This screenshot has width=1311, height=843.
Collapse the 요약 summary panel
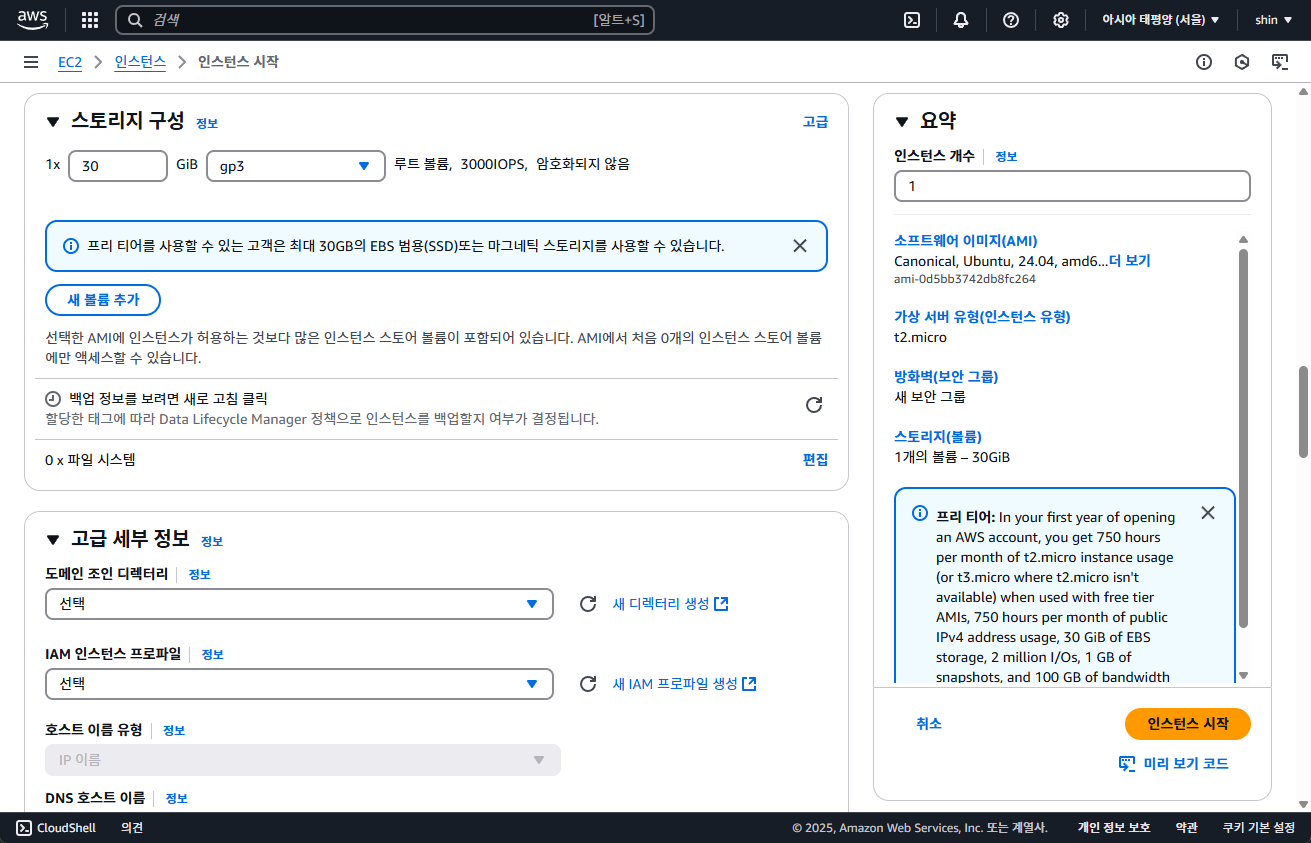pos(902,122)
